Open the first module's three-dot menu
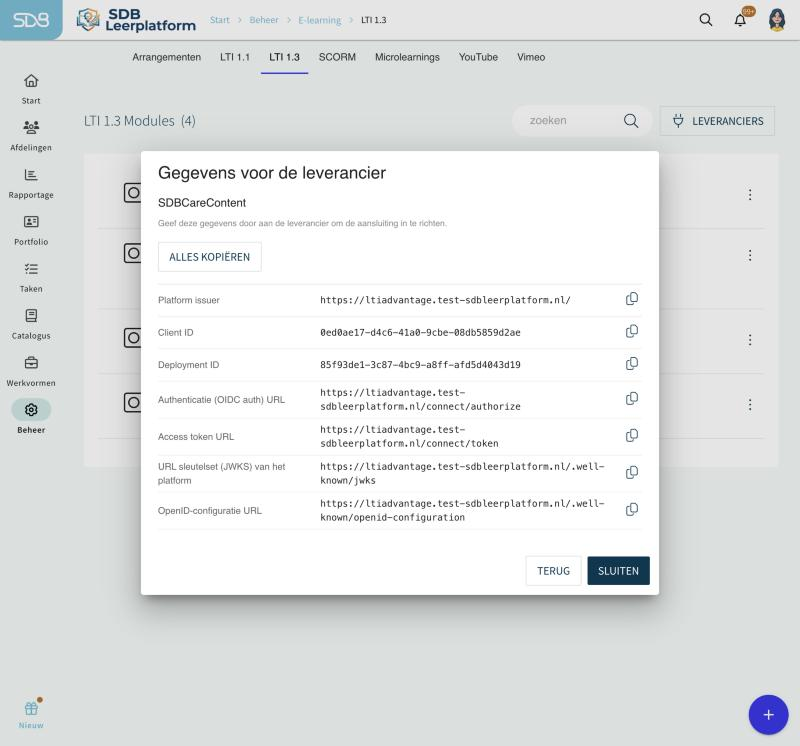Screen dimensions: 800x746 (750, 194)
